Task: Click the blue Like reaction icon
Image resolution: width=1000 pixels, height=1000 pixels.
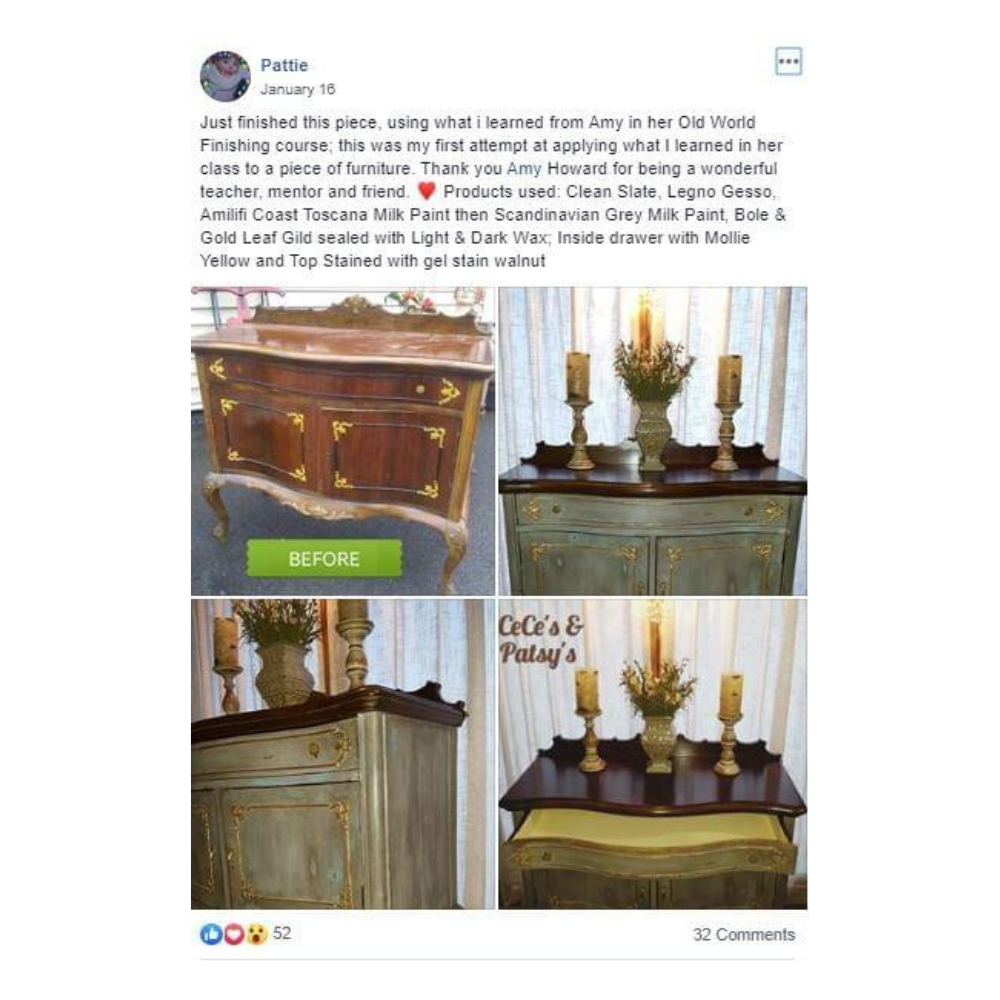Action: (x=211, y=934)
